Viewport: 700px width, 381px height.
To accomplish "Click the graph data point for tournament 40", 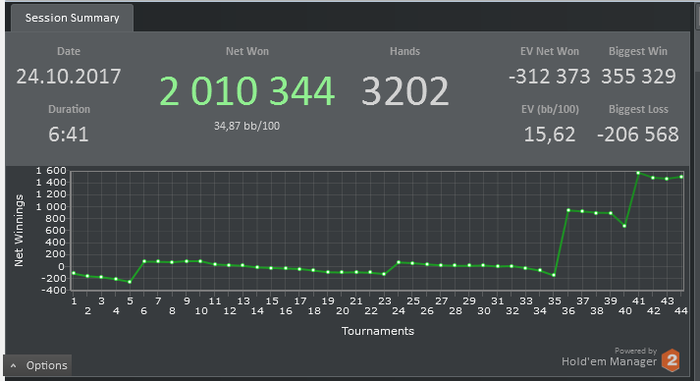I will click(625, 226).
